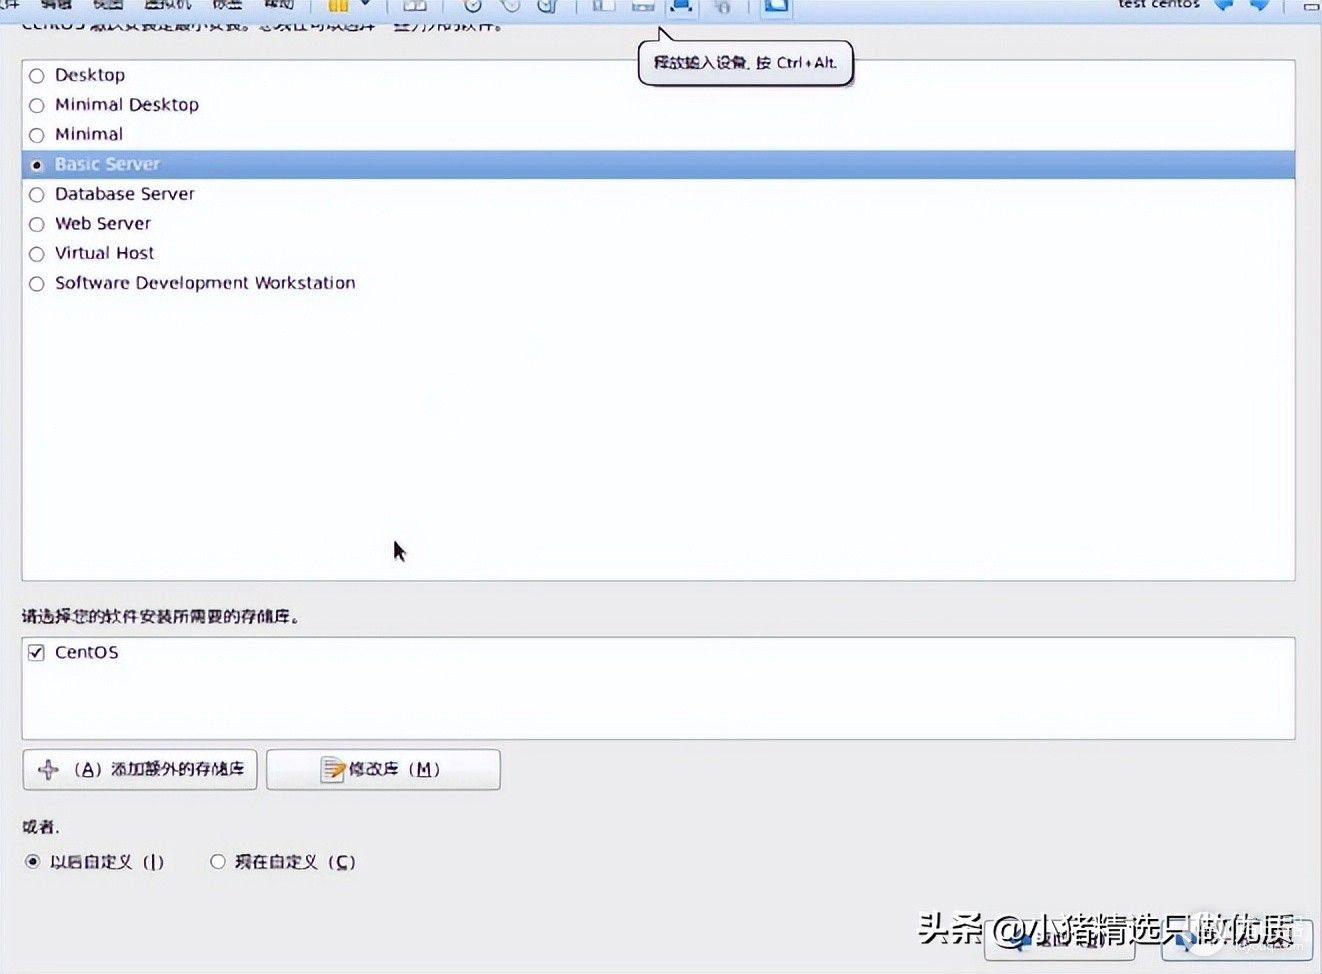Click the (A) add additional repositories button
The width and height of the screenshot is (1322, 974).
tap(140, 770)
